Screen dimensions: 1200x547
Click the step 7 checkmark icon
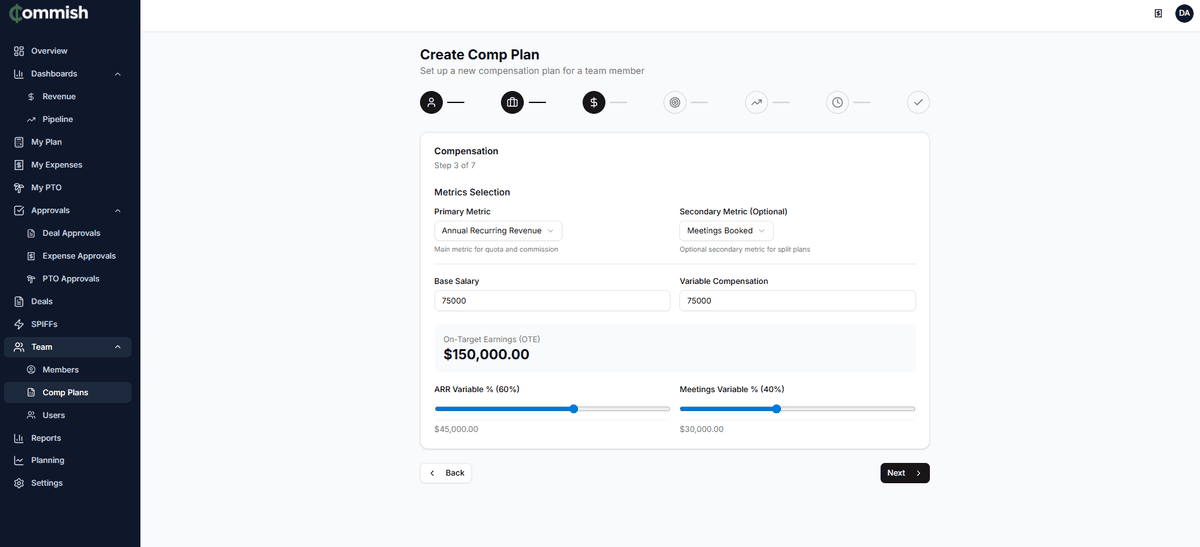[x=918, y=102]
